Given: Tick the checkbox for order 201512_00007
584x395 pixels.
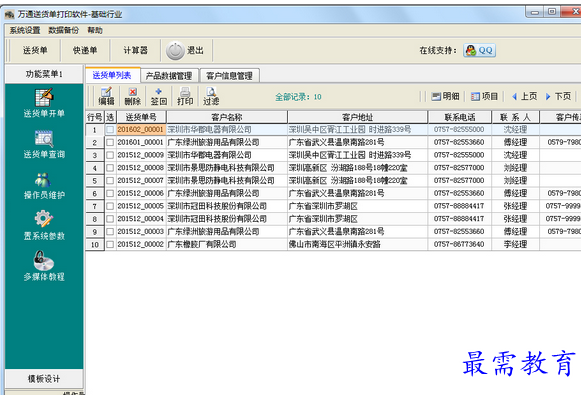Looking at the screenshot, I should (x=110, y=181).
